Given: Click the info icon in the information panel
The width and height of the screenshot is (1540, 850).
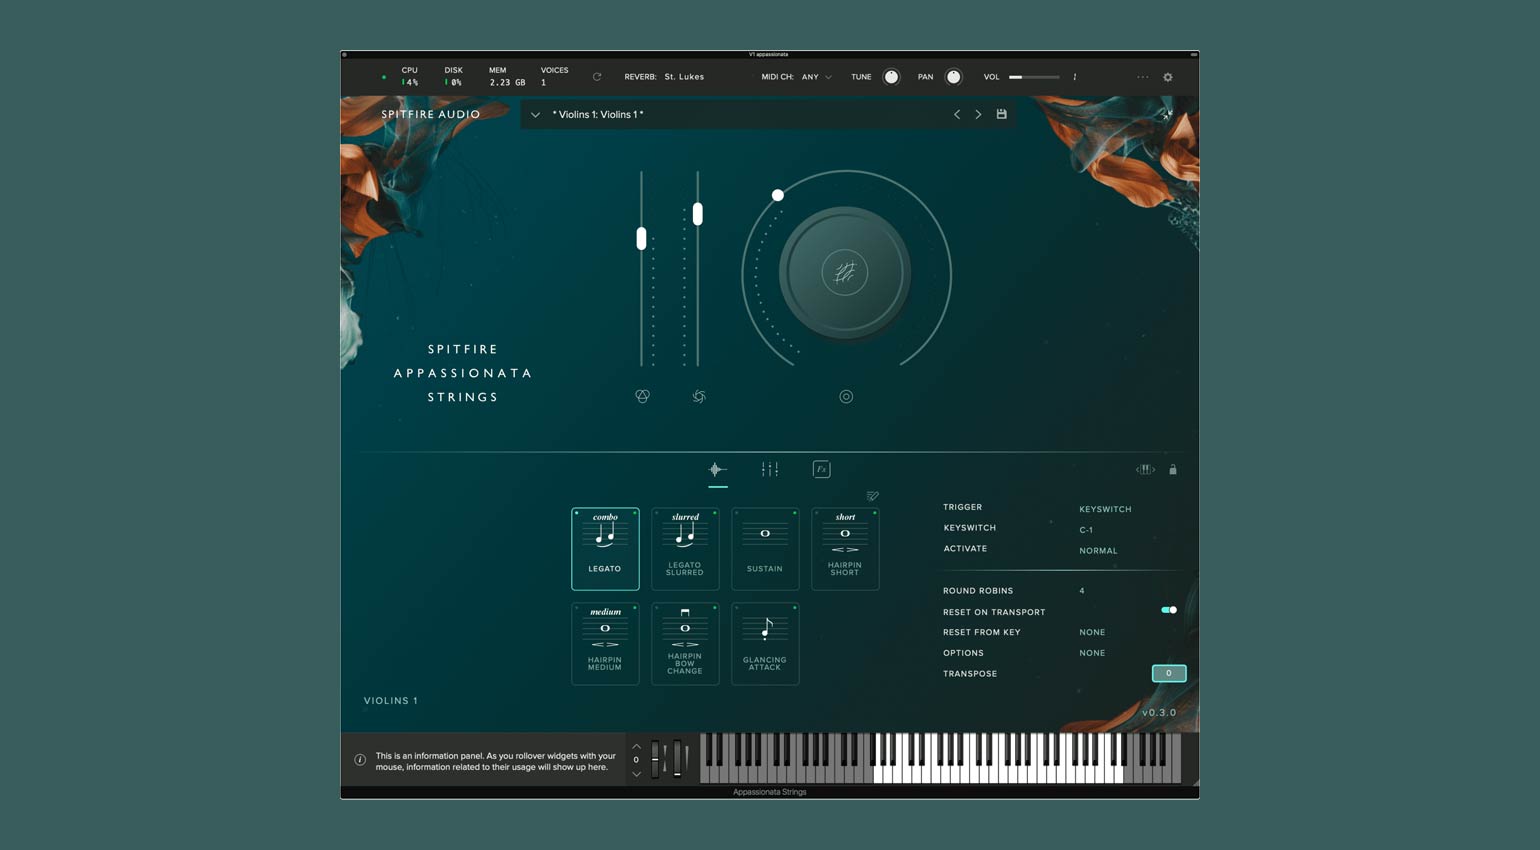Looking at the screenshot, I should pos(360,760).
